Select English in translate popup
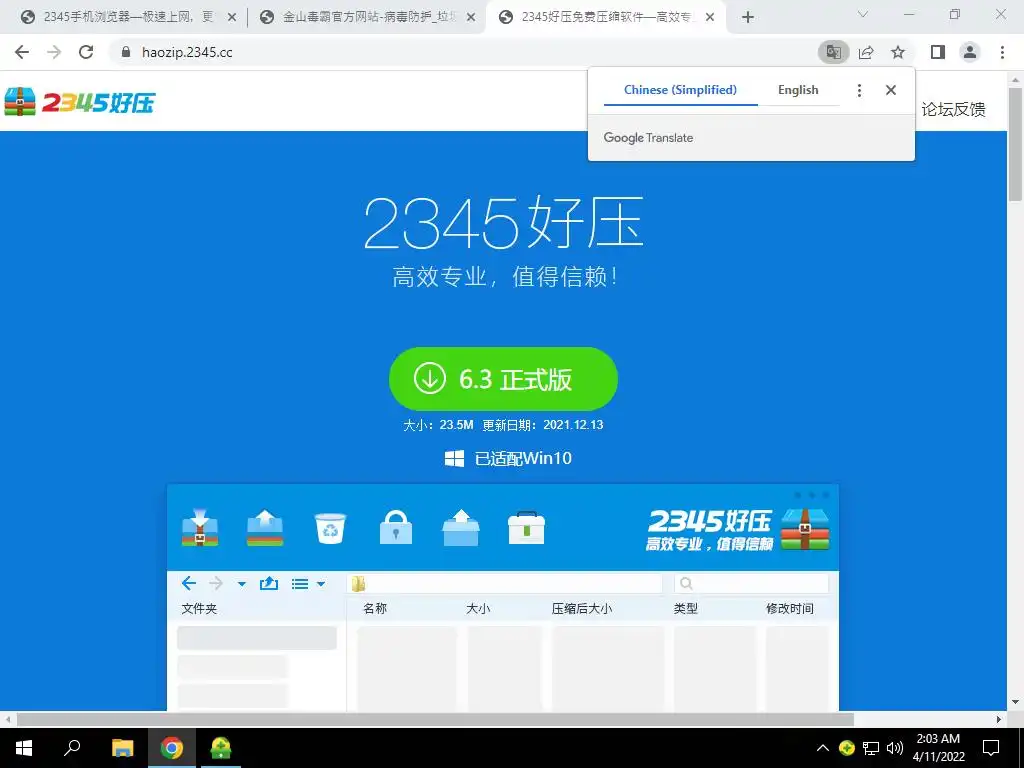This screenshot has width=1024, height=768. point(798,90)
